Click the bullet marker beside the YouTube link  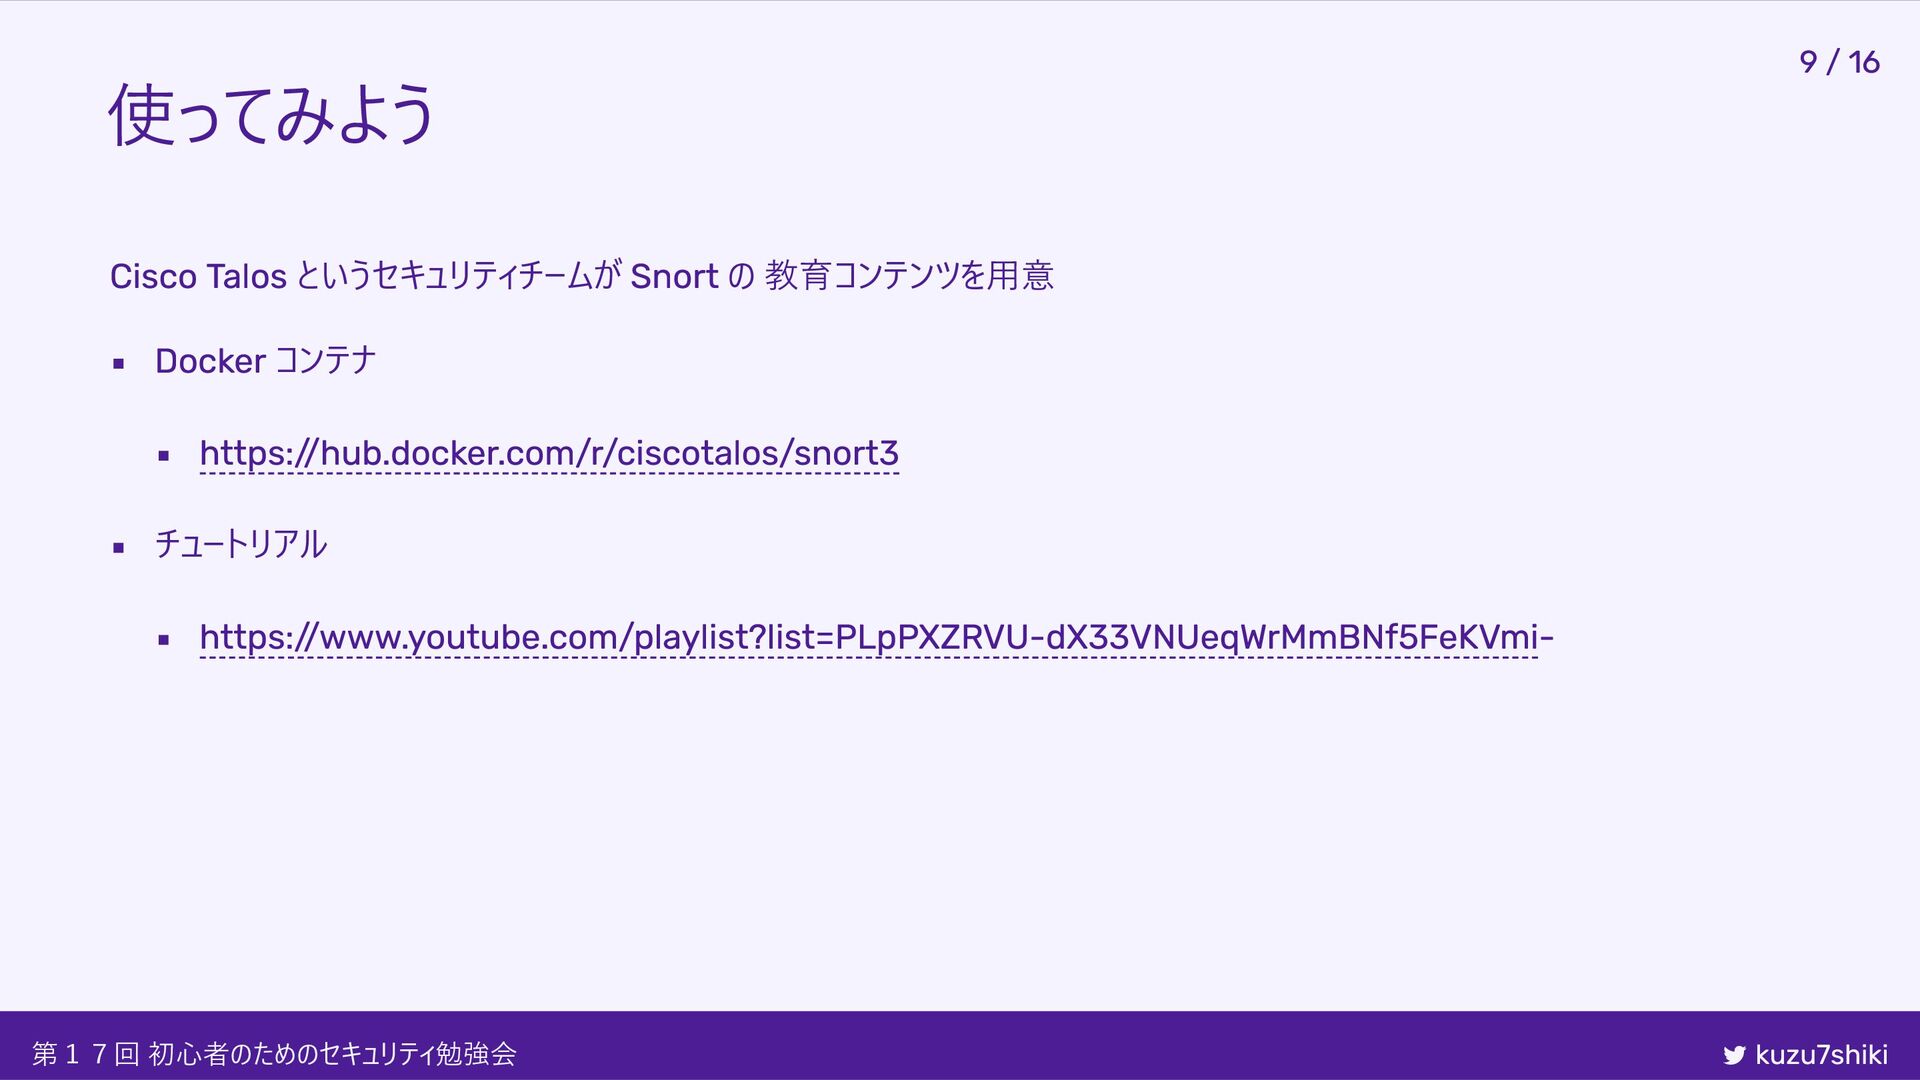tap(164, 640)
